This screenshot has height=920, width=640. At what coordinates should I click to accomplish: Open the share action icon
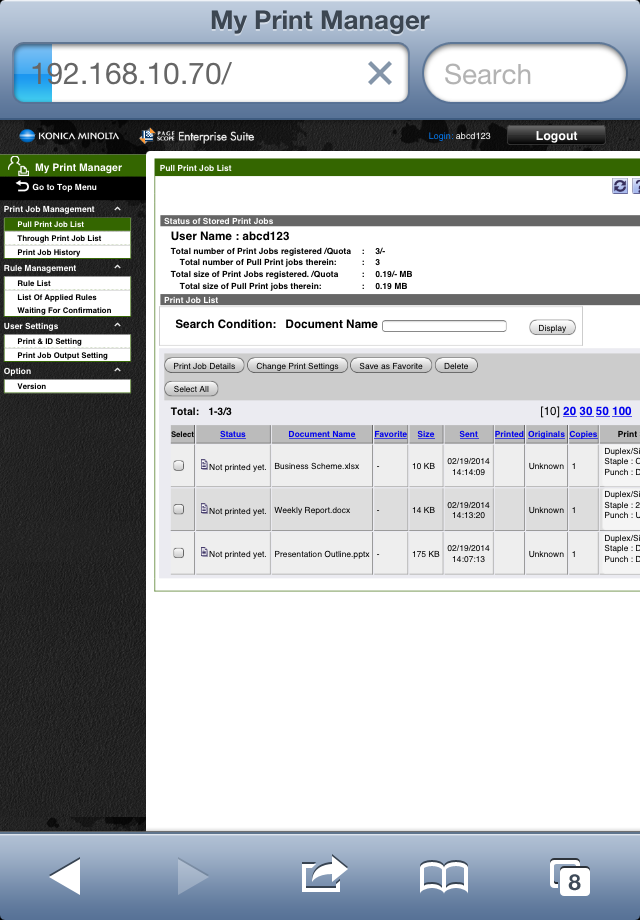pos(324,874)
